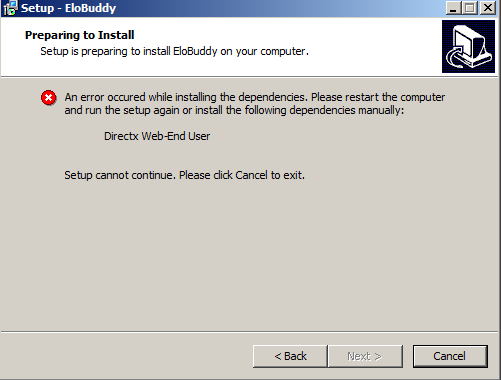
Task: Click the greyed-out Next button
Action: (365, 356)
